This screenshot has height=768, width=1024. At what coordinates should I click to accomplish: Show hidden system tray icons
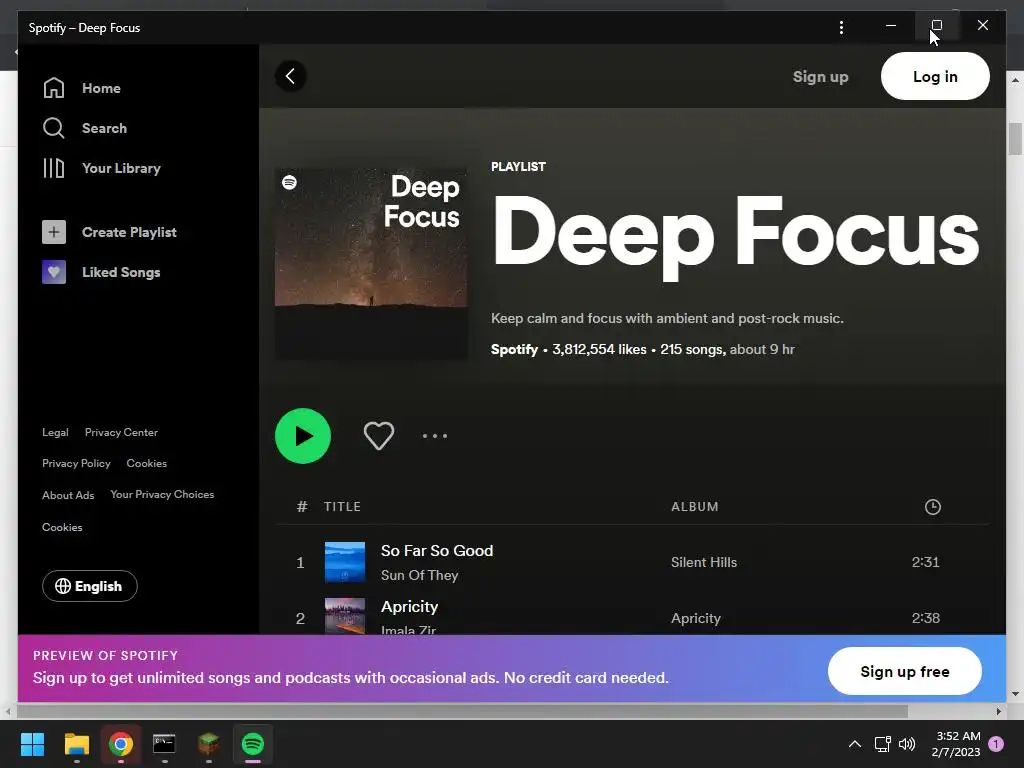(x=854, y=744)
